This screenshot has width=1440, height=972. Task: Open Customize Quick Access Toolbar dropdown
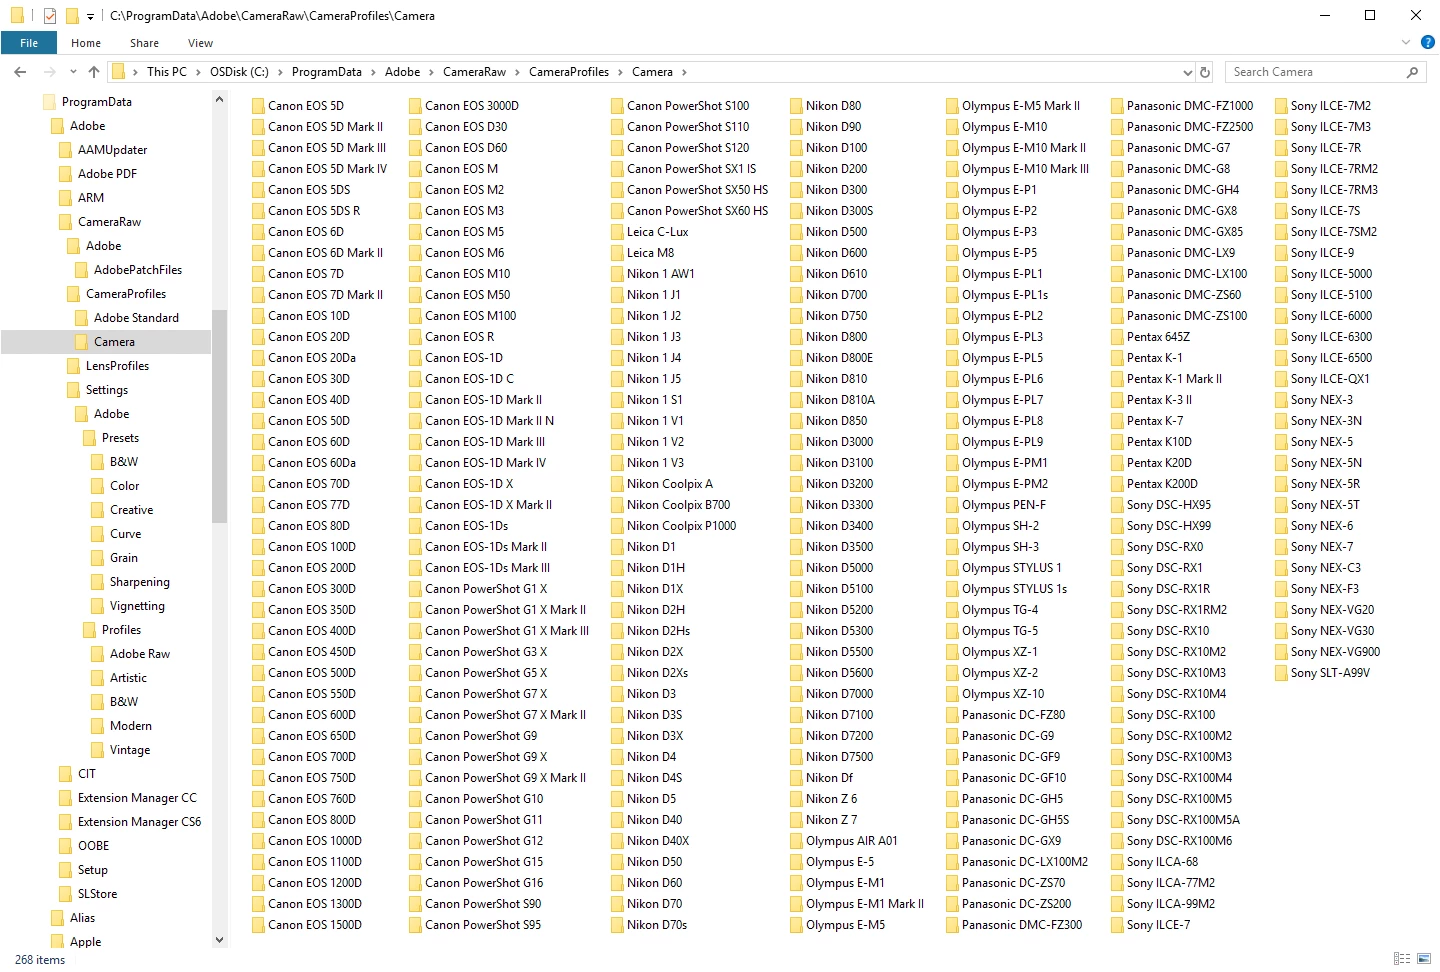point(90,16)
